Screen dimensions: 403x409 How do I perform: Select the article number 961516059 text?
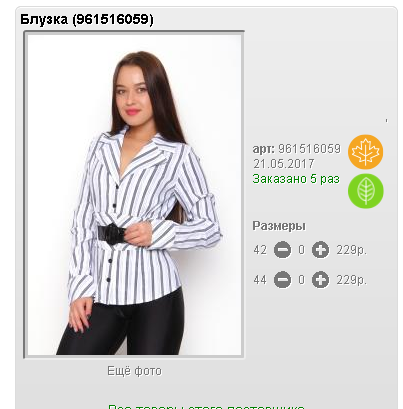(309, 149)
